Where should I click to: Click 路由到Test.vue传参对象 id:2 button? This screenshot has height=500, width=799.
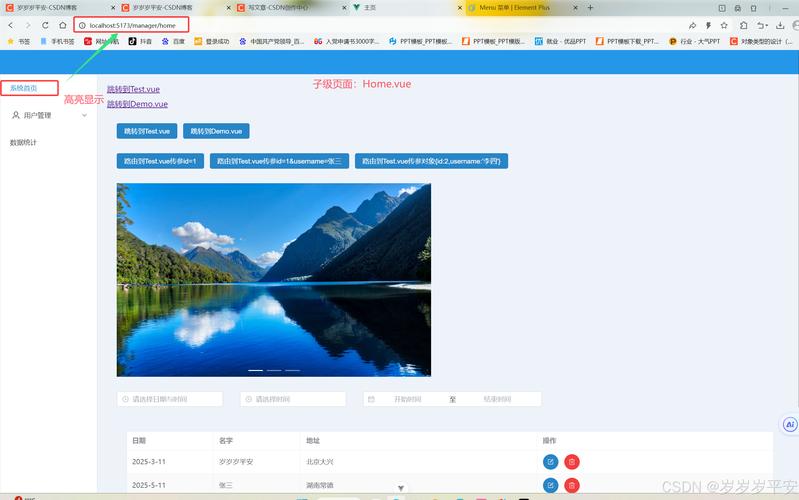pyautogui.click(x=431, y=161)
